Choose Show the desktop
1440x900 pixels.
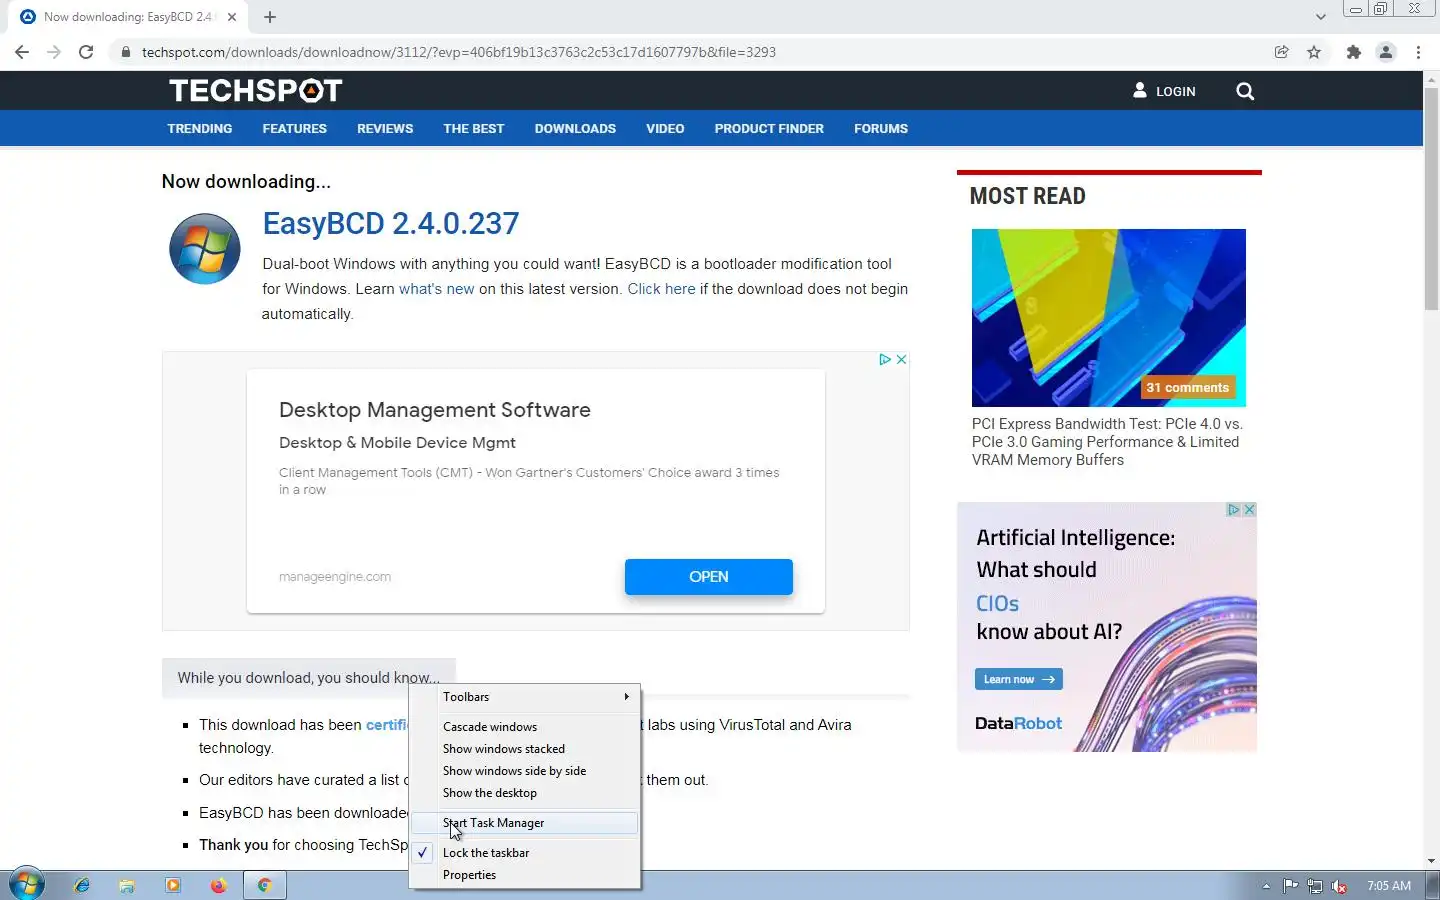(525, 793)
